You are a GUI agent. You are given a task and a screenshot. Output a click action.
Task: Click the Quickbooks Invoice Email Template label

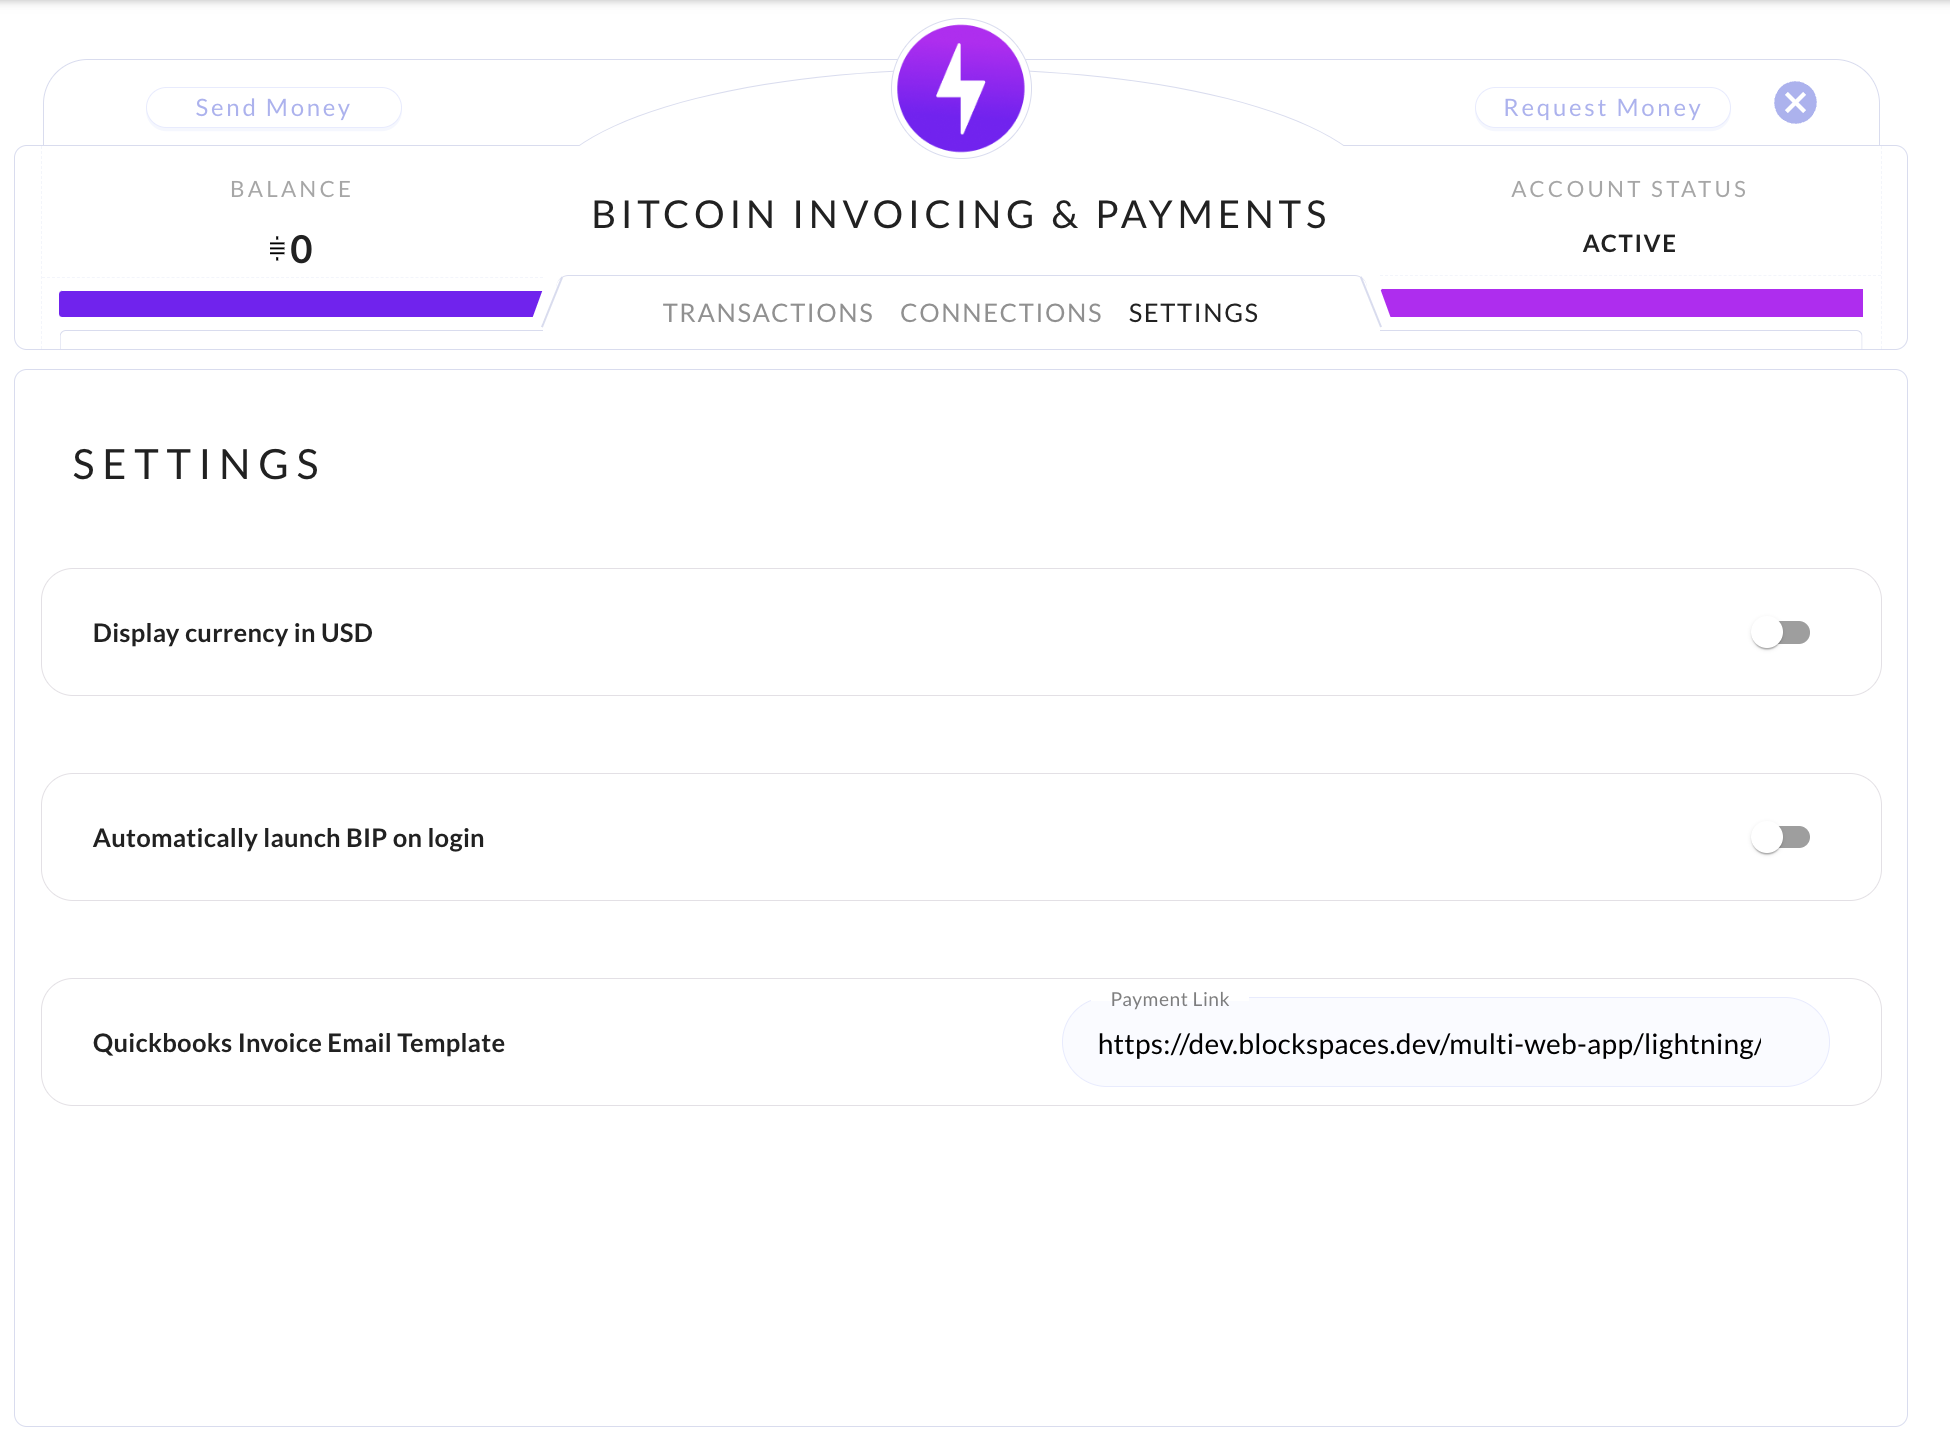(299, 1043)
